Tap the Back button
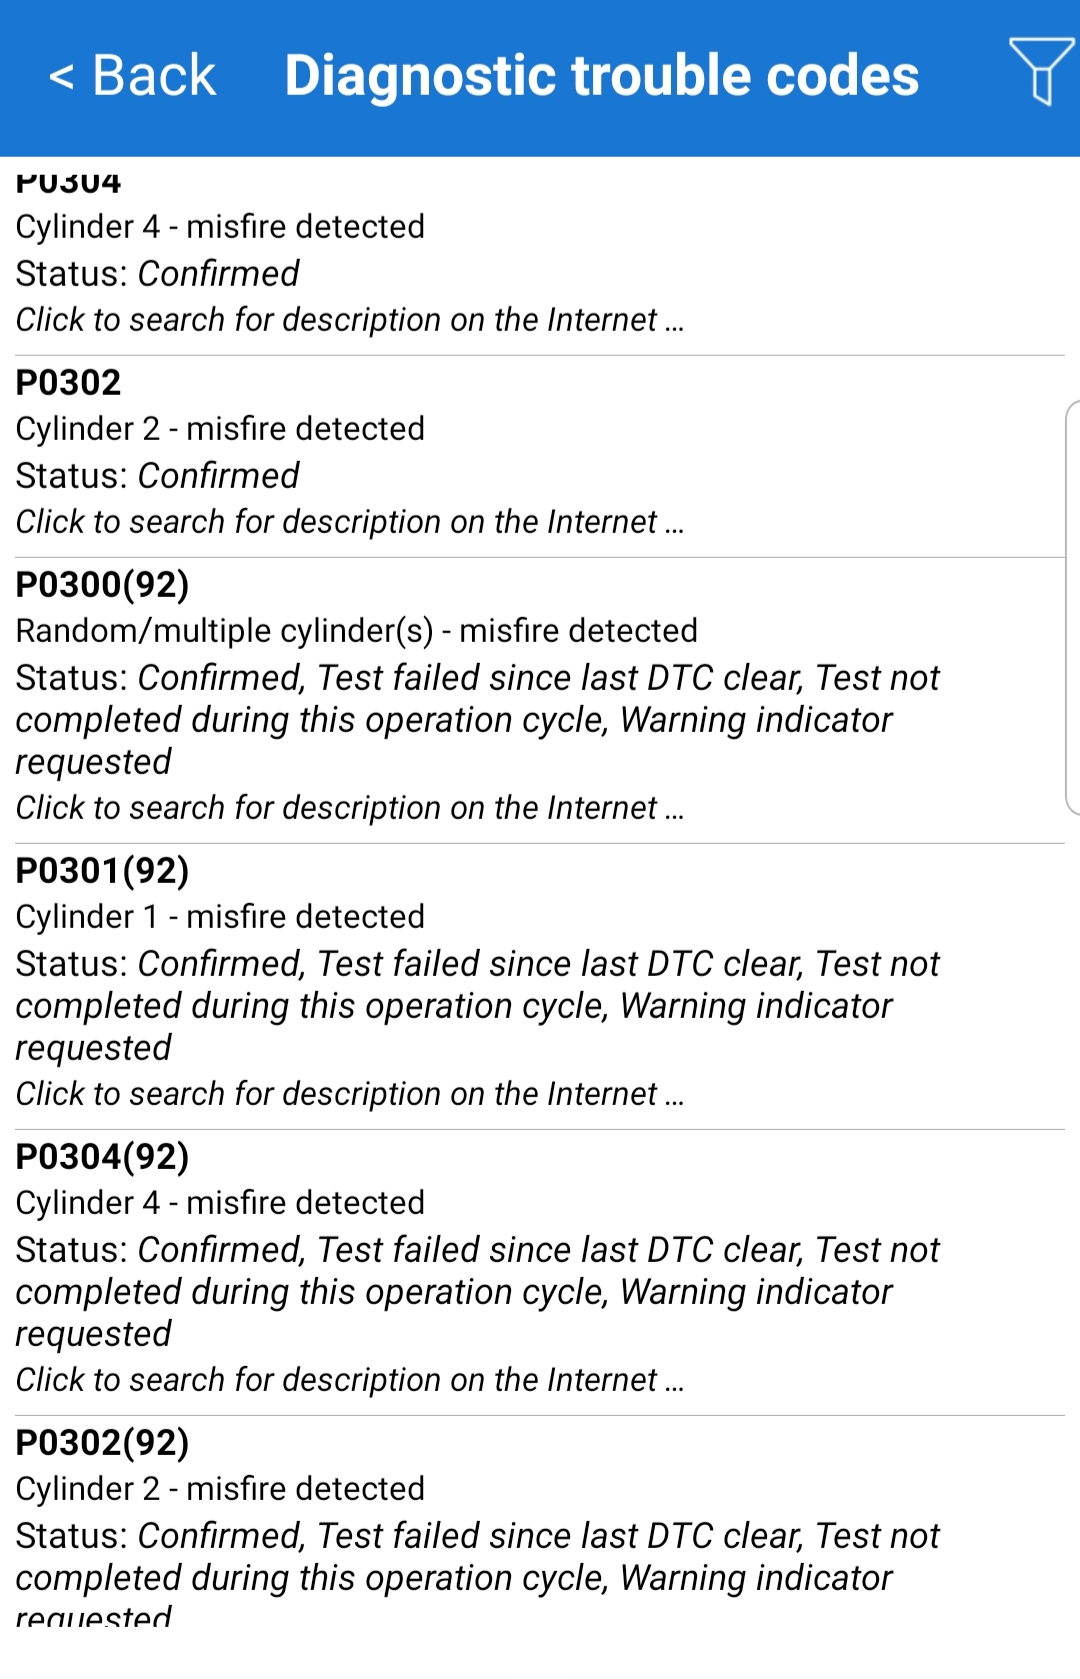 coord(133,76)
